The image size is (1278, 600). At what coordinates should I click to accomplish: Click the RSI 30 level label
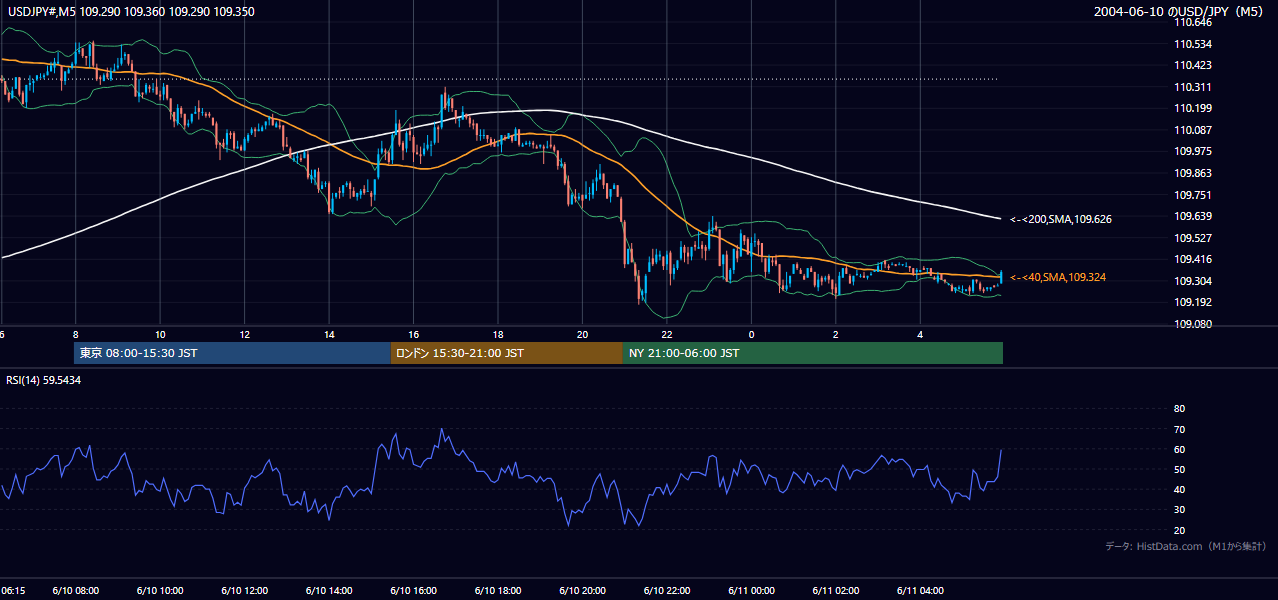(1179, 510)
